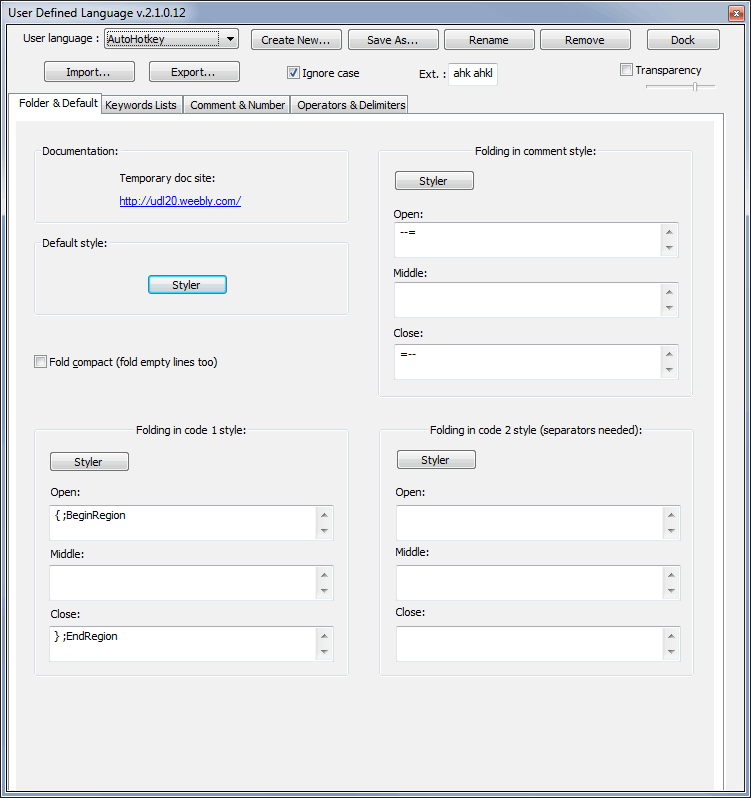Click the Save As... button
Image resolution: width=751 pixels, height=798 pixels.
coord(393,40)
